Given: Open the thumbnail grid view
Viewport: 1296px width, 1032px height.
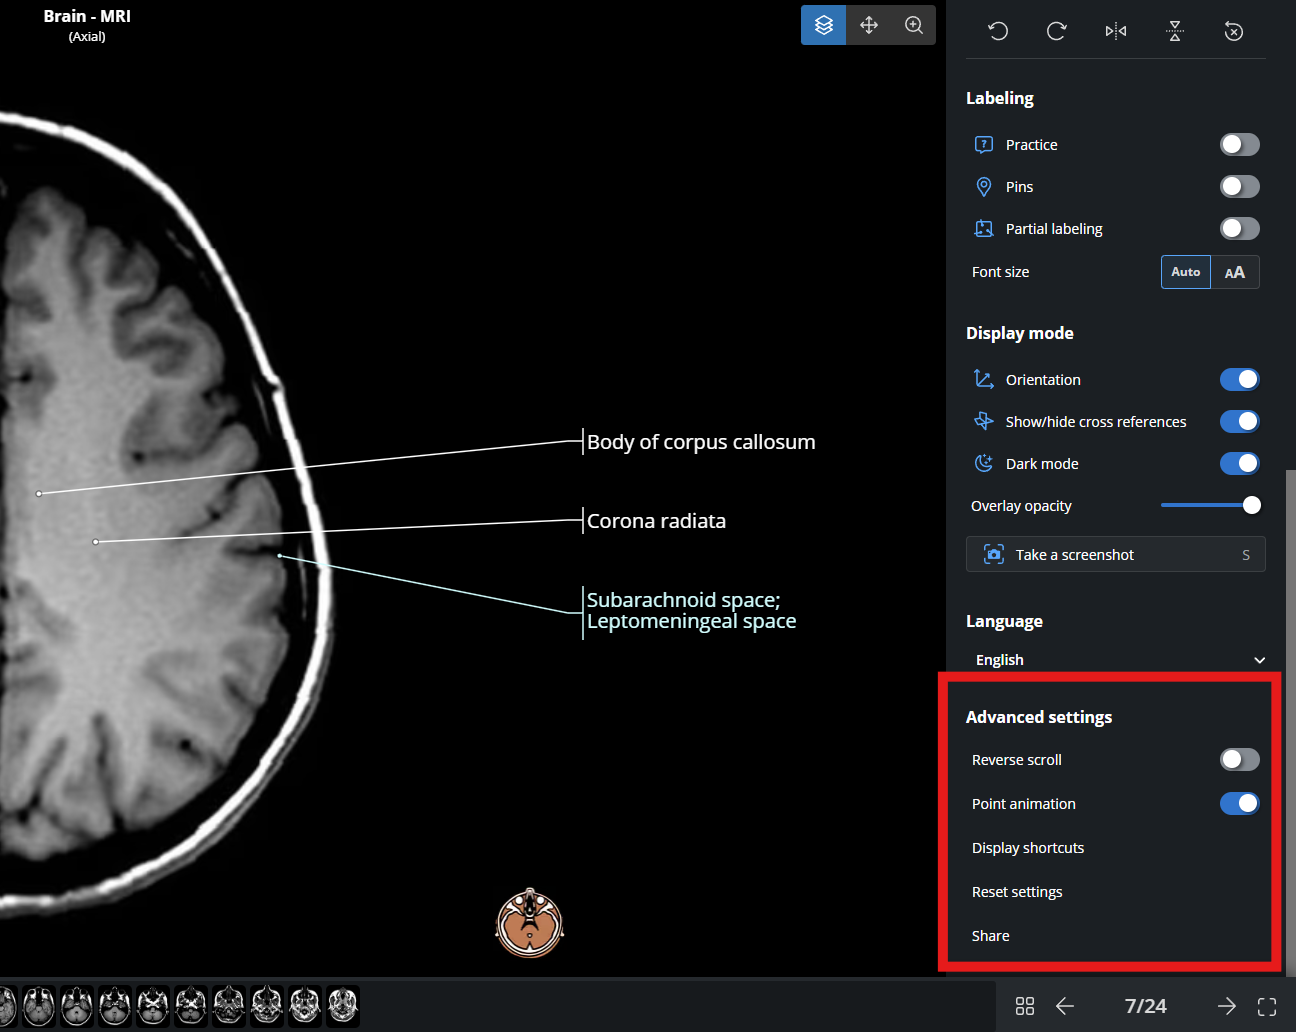Looking at the screenshot, I should pos(1025,1006).
